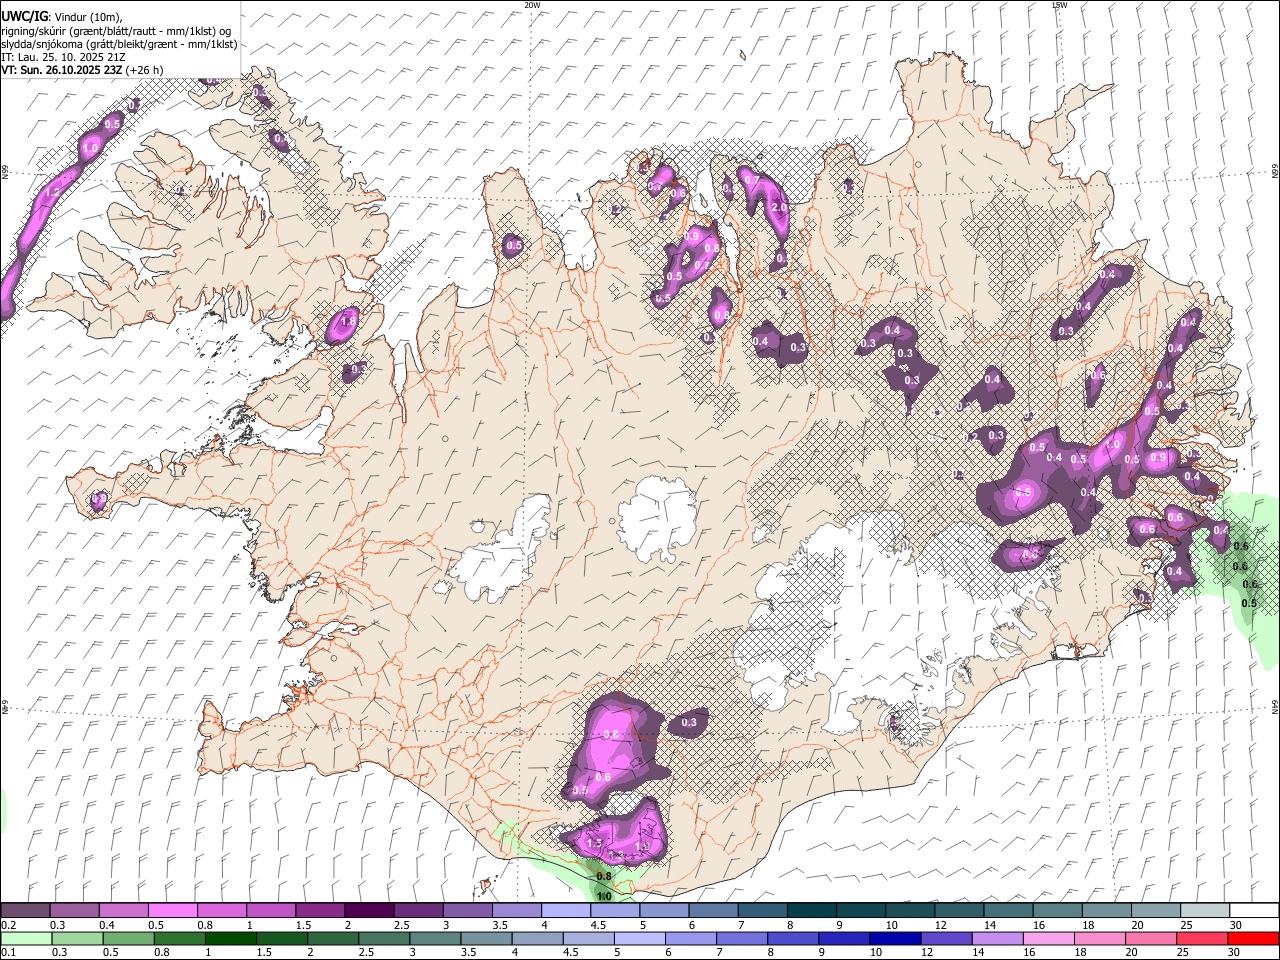Screen dimensions: 1280x960
Task: Click the bright red 30 swatch in the lower legend row
Action: [1253, 938]
